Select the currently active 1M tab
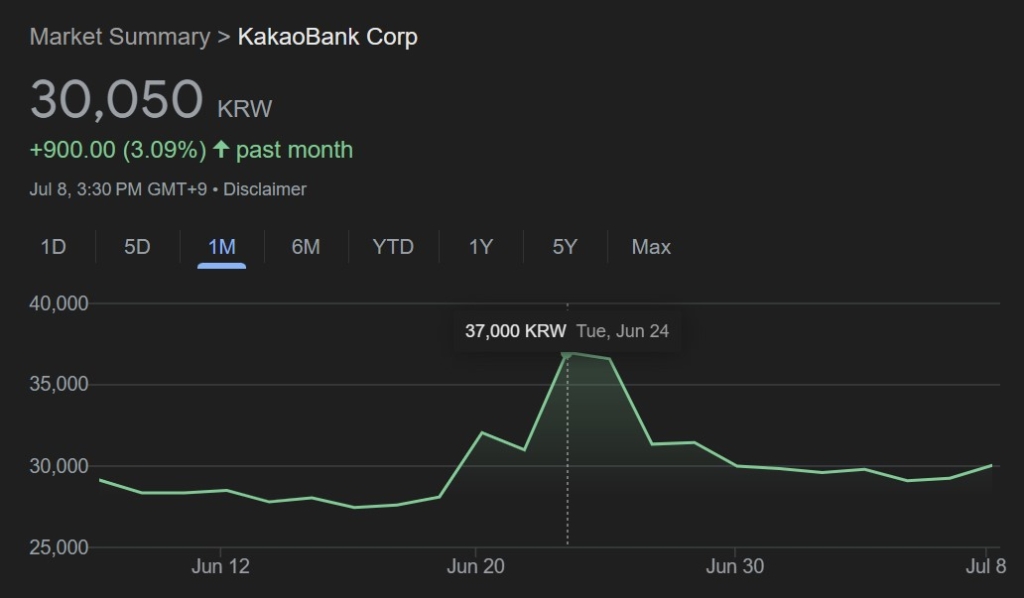The image size is (1024, 598). 219,246
